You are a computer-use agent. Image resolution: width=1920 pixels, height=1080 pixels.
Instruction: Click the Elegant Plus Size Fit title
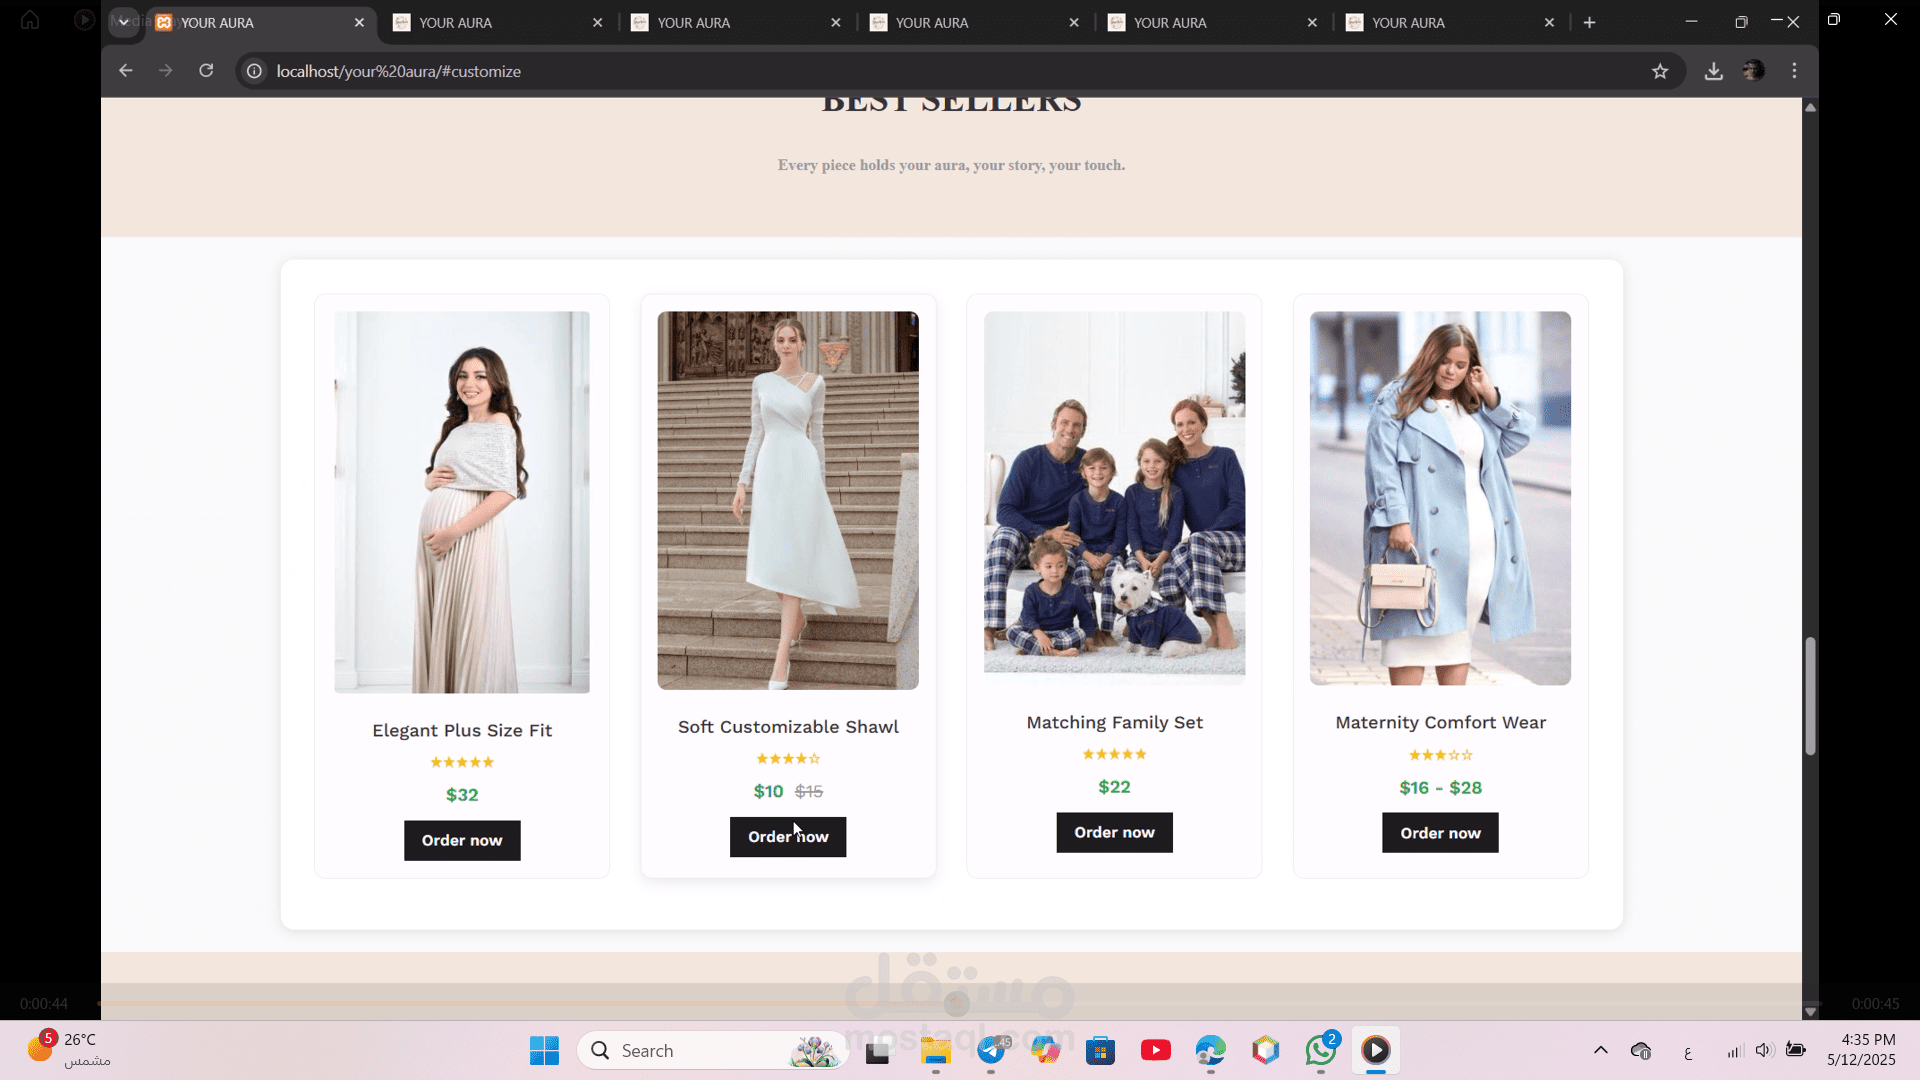(x=462, y=731)
